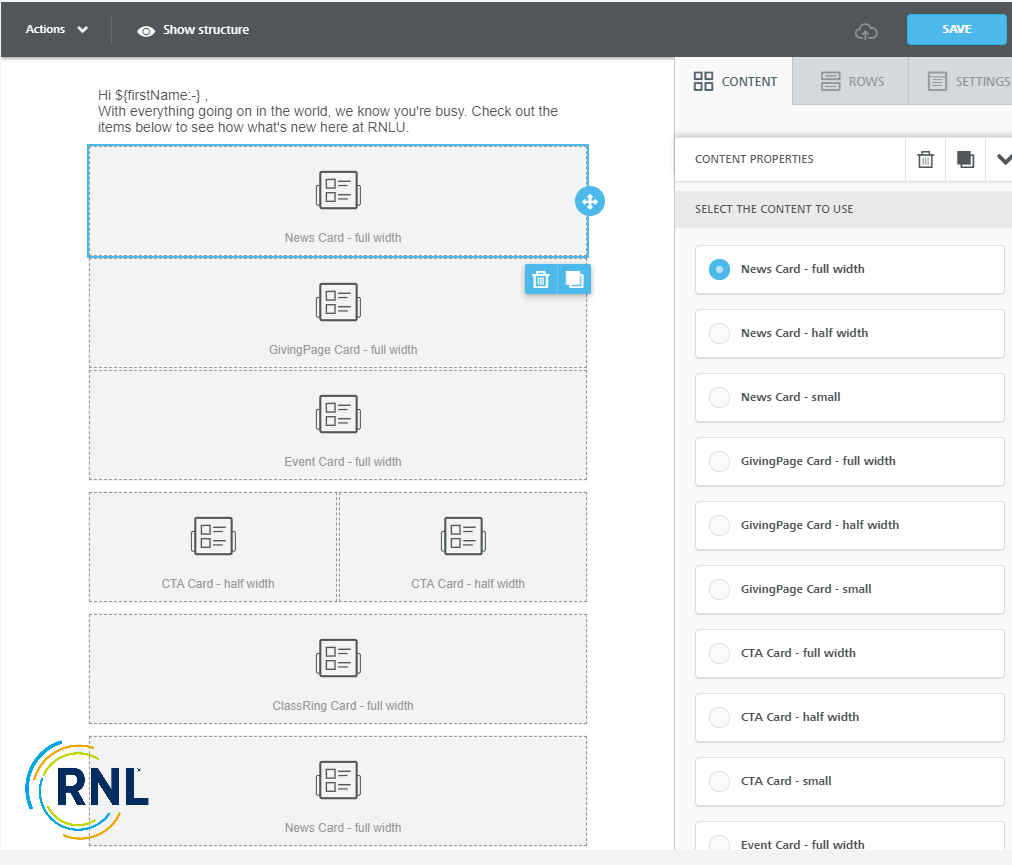1012x865 pixels.
Task: Select the Event Card - full width canvas block
Action: 338,425
